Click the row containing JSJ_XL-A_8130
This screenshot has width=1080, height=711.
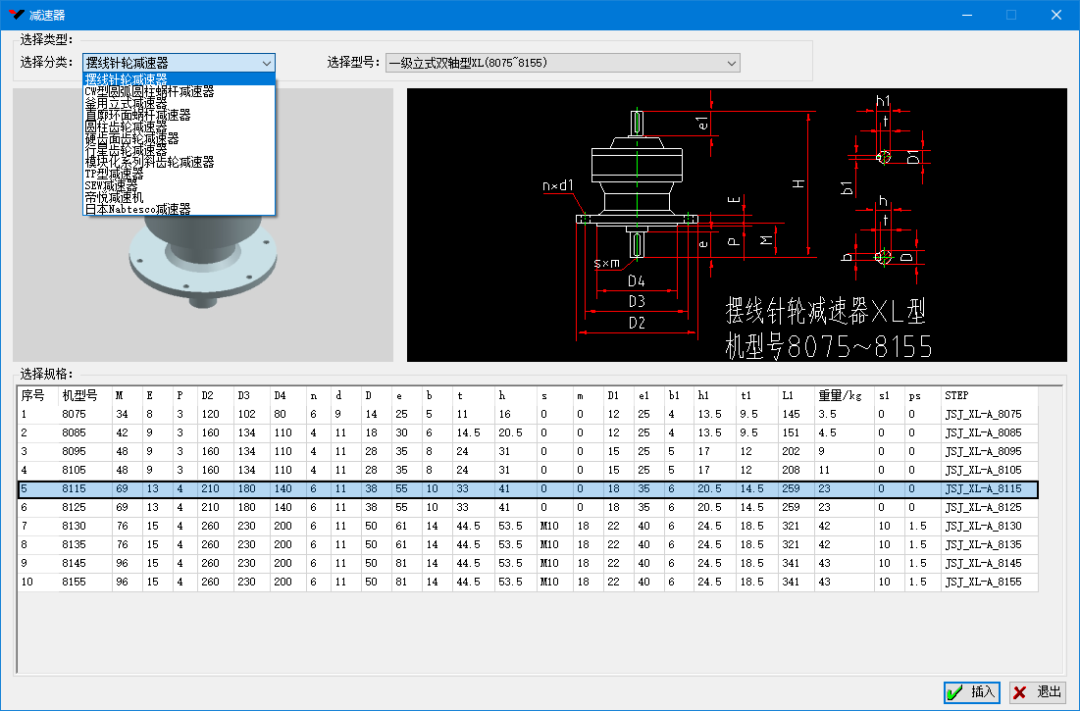[x=983, y=526]
